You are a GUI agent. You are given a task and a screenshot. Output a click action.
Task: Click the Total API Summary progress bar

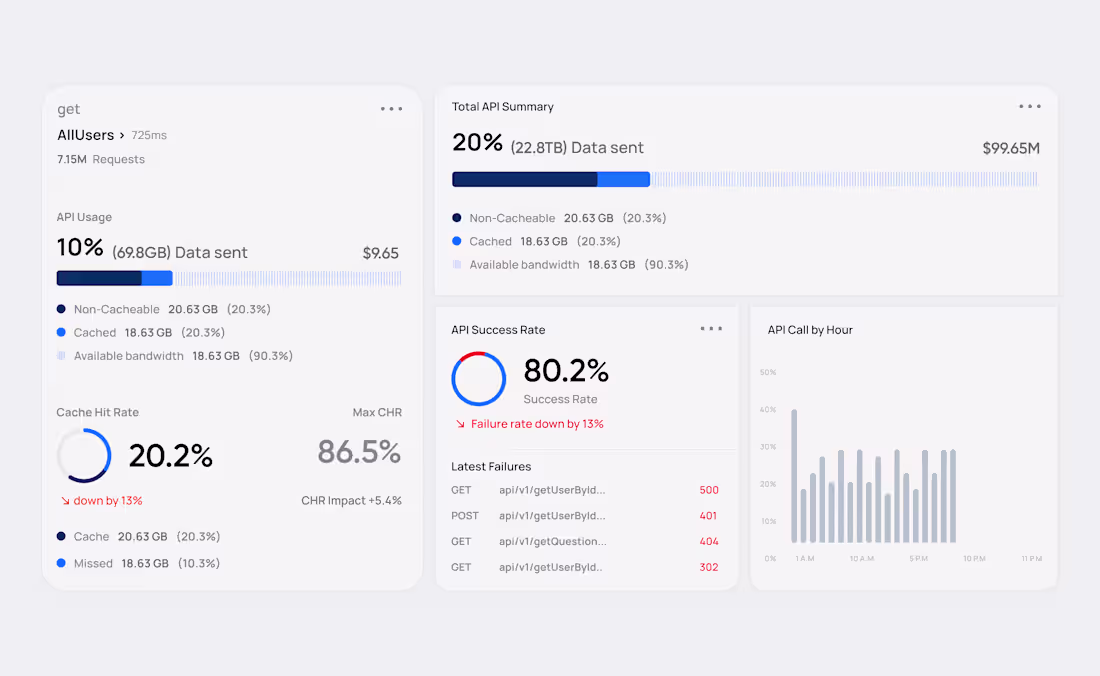pos(745,180)
